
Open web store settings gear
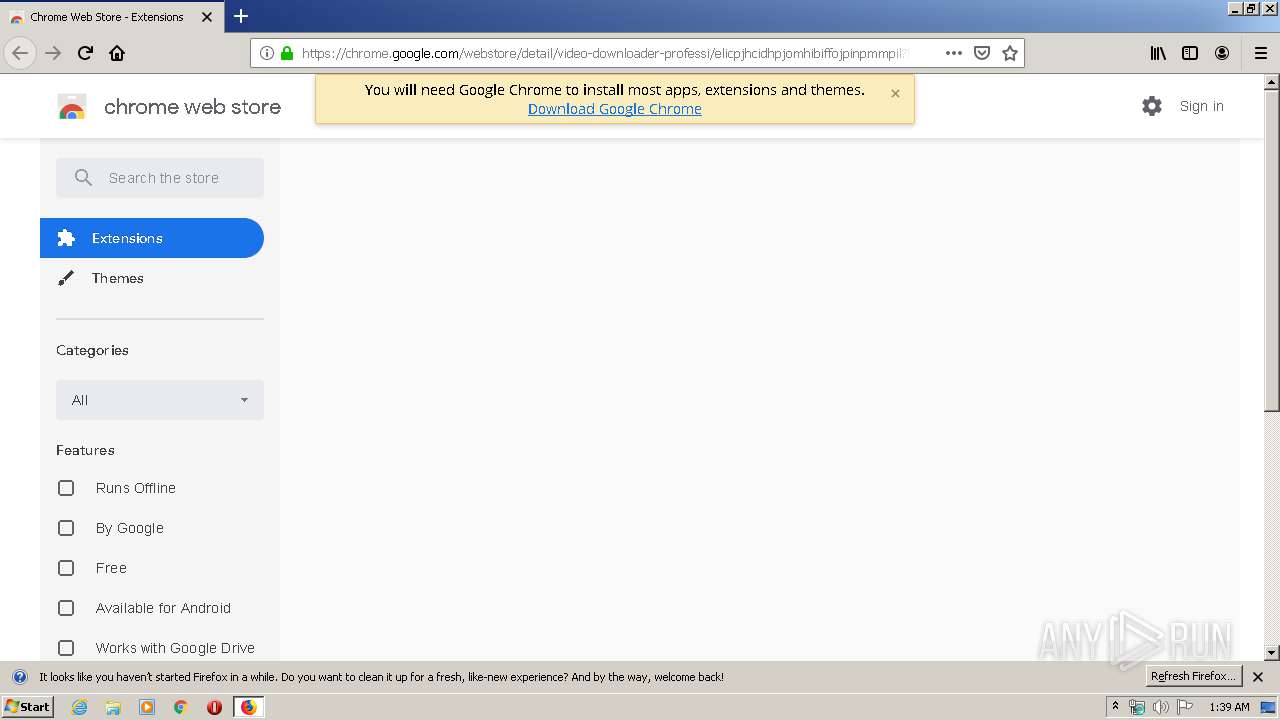(1152, 106)
